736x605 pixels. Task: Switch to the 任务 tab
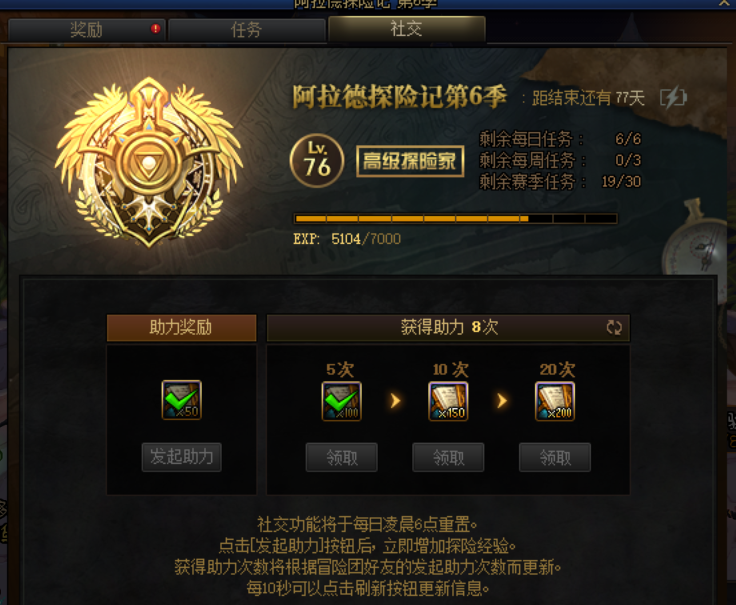[246, 30]
